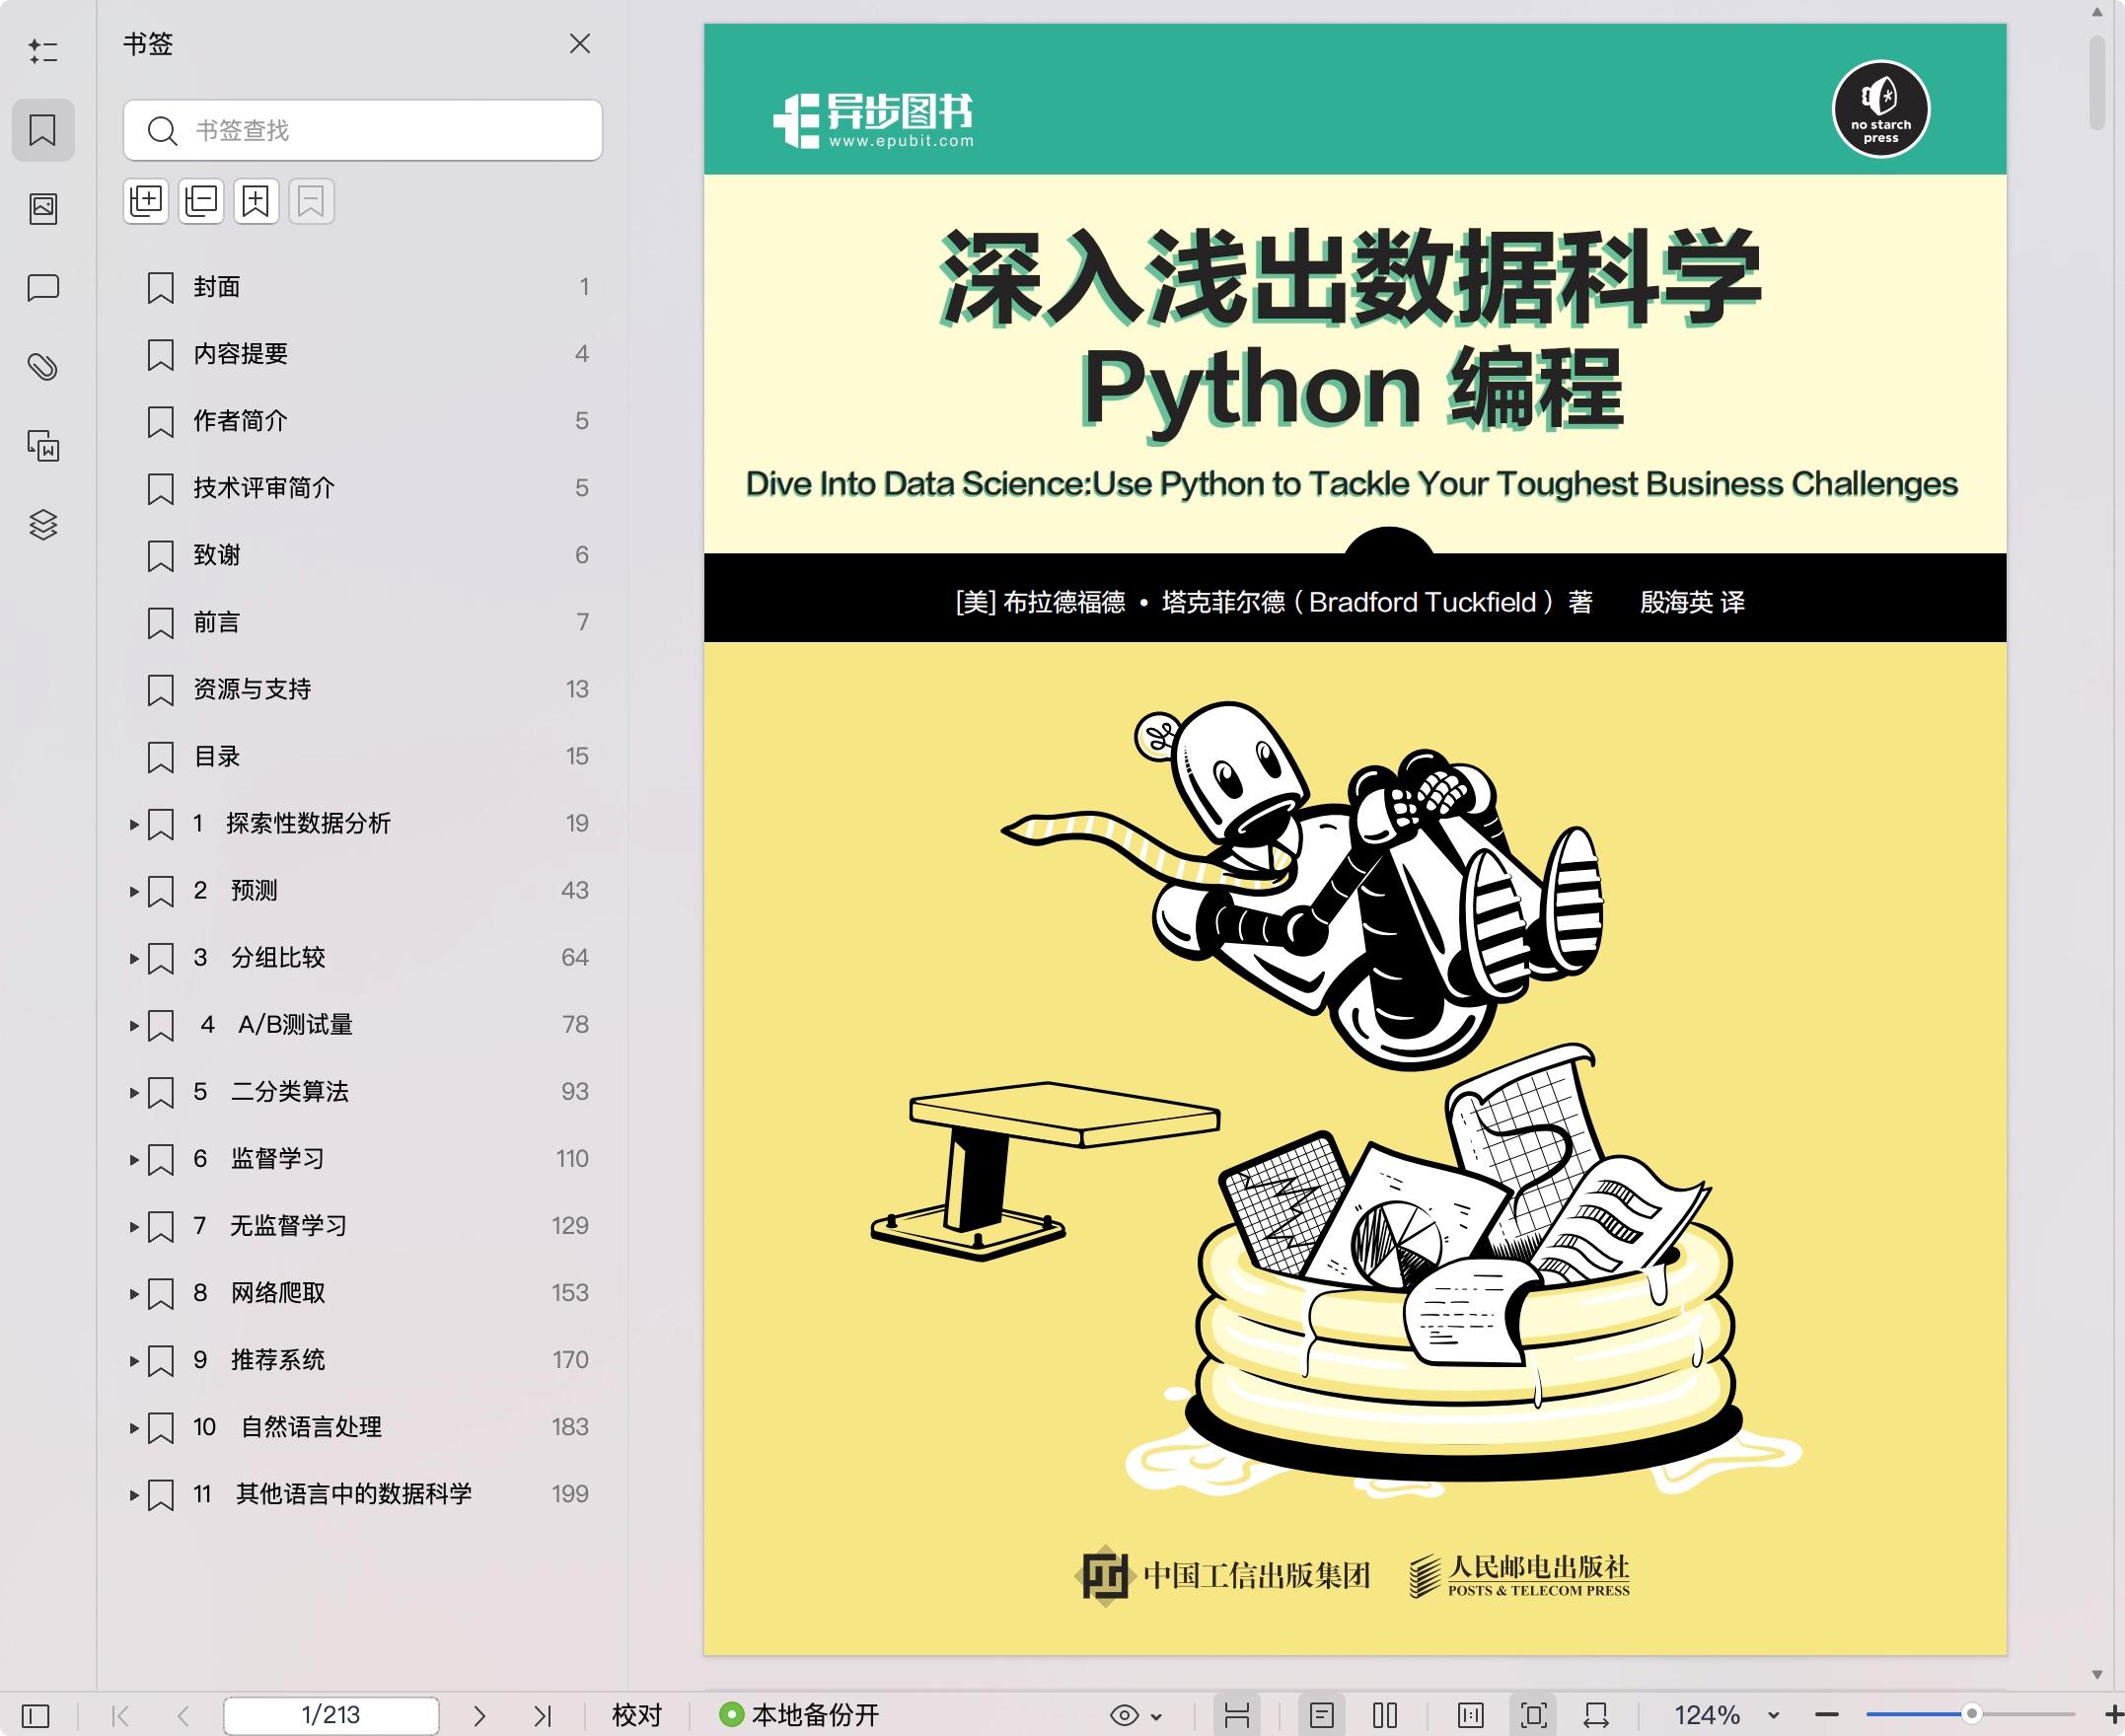Image resolution: width=2125 pixels, height=1736 pixels.
Task: Click the document vertical scrollbar thumb
Action: pyautogui.click(x=2097, y=83)
